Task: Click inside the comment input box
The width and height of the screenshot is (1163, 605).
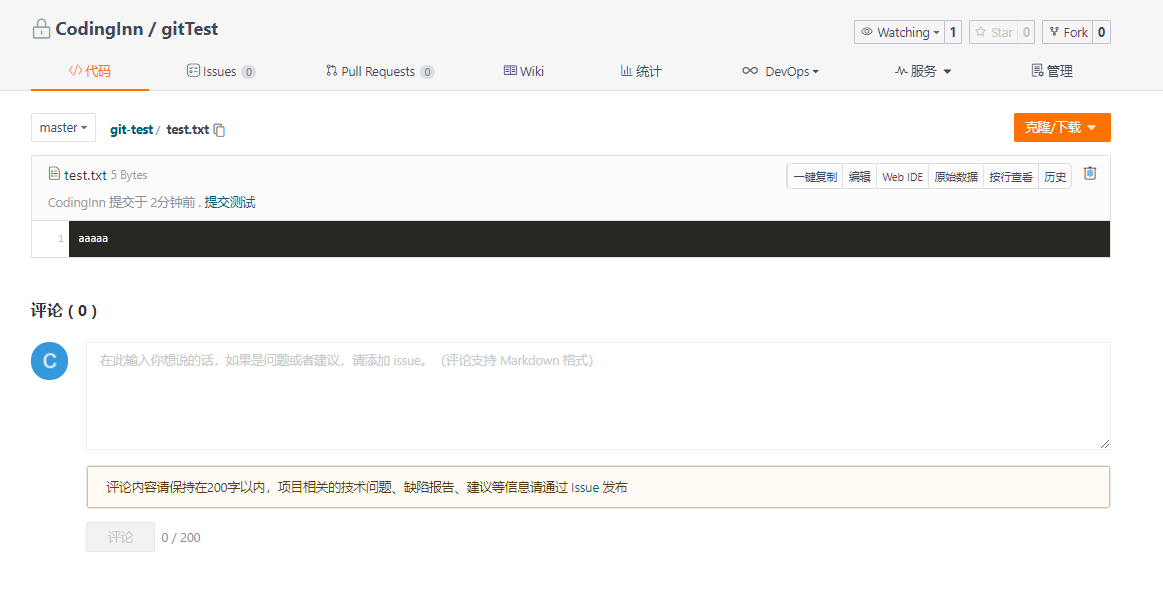Action: tap(597, 395)
